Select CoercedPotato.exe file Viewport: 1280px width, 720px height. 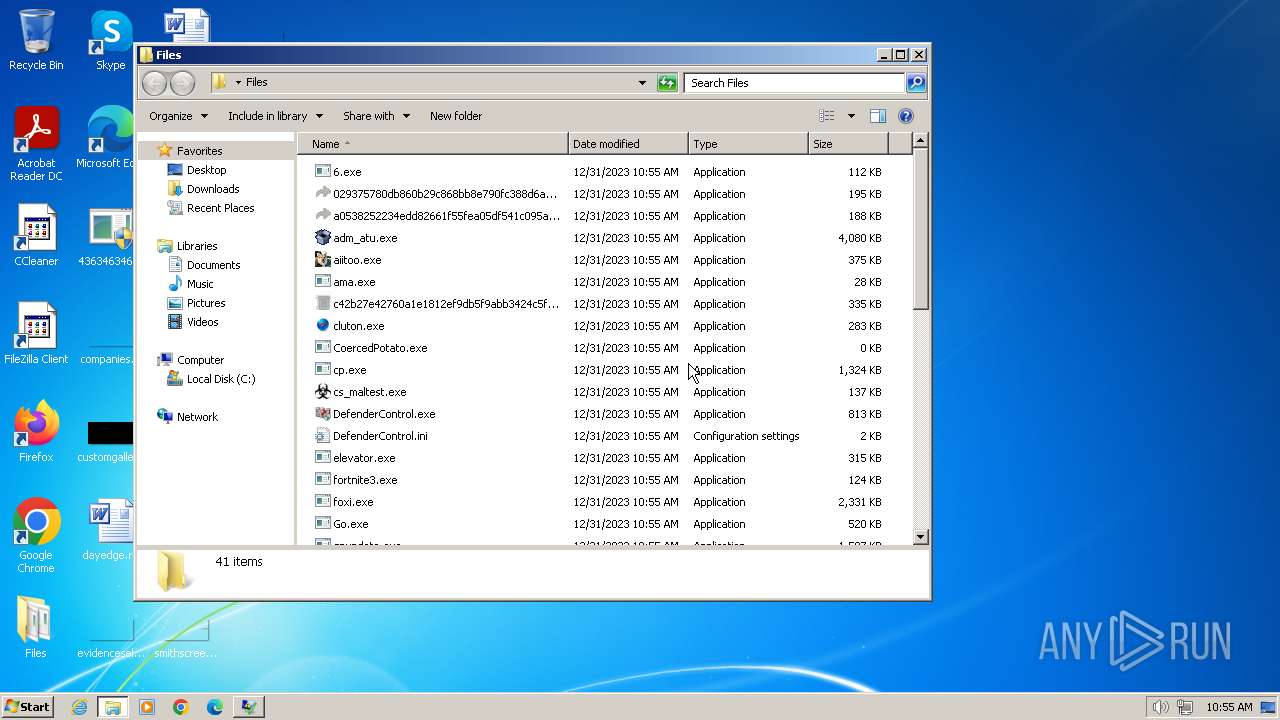click(380, 348)
